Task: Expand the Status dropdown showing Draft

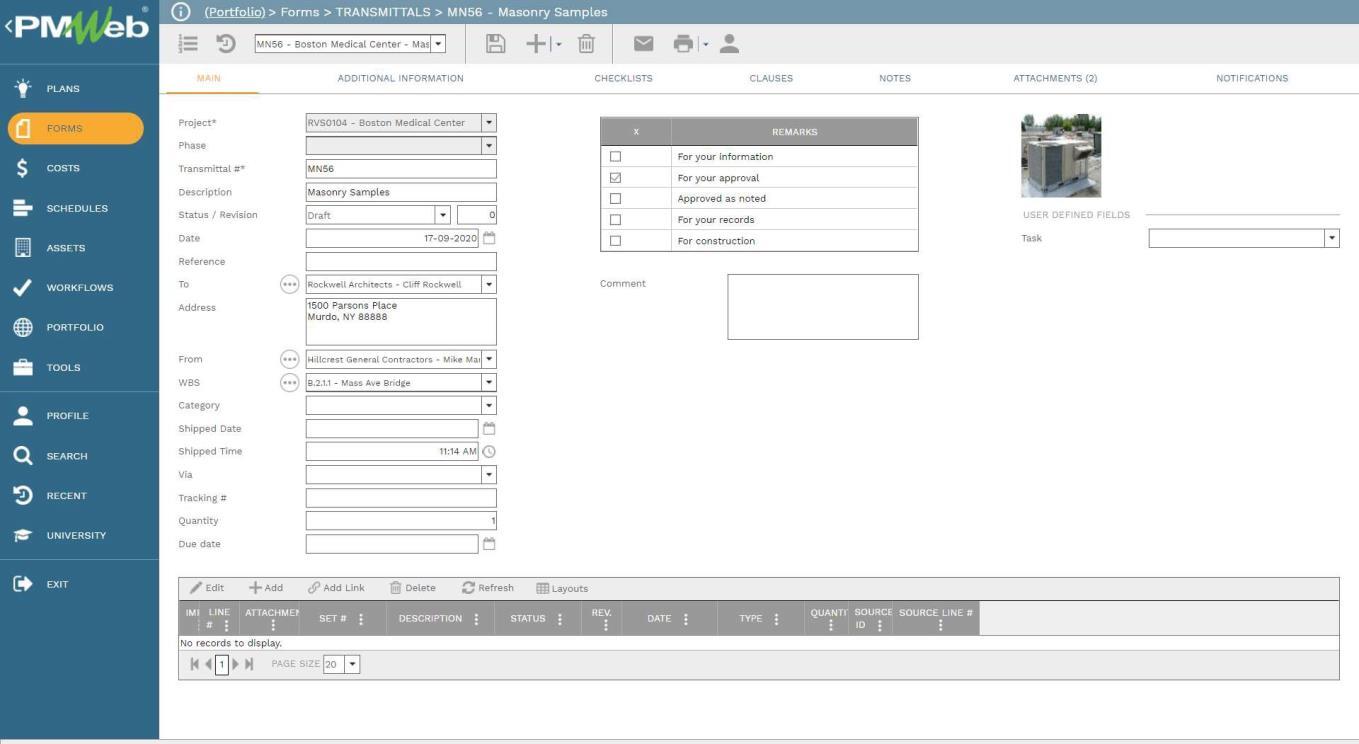Action: pos(442,215)
